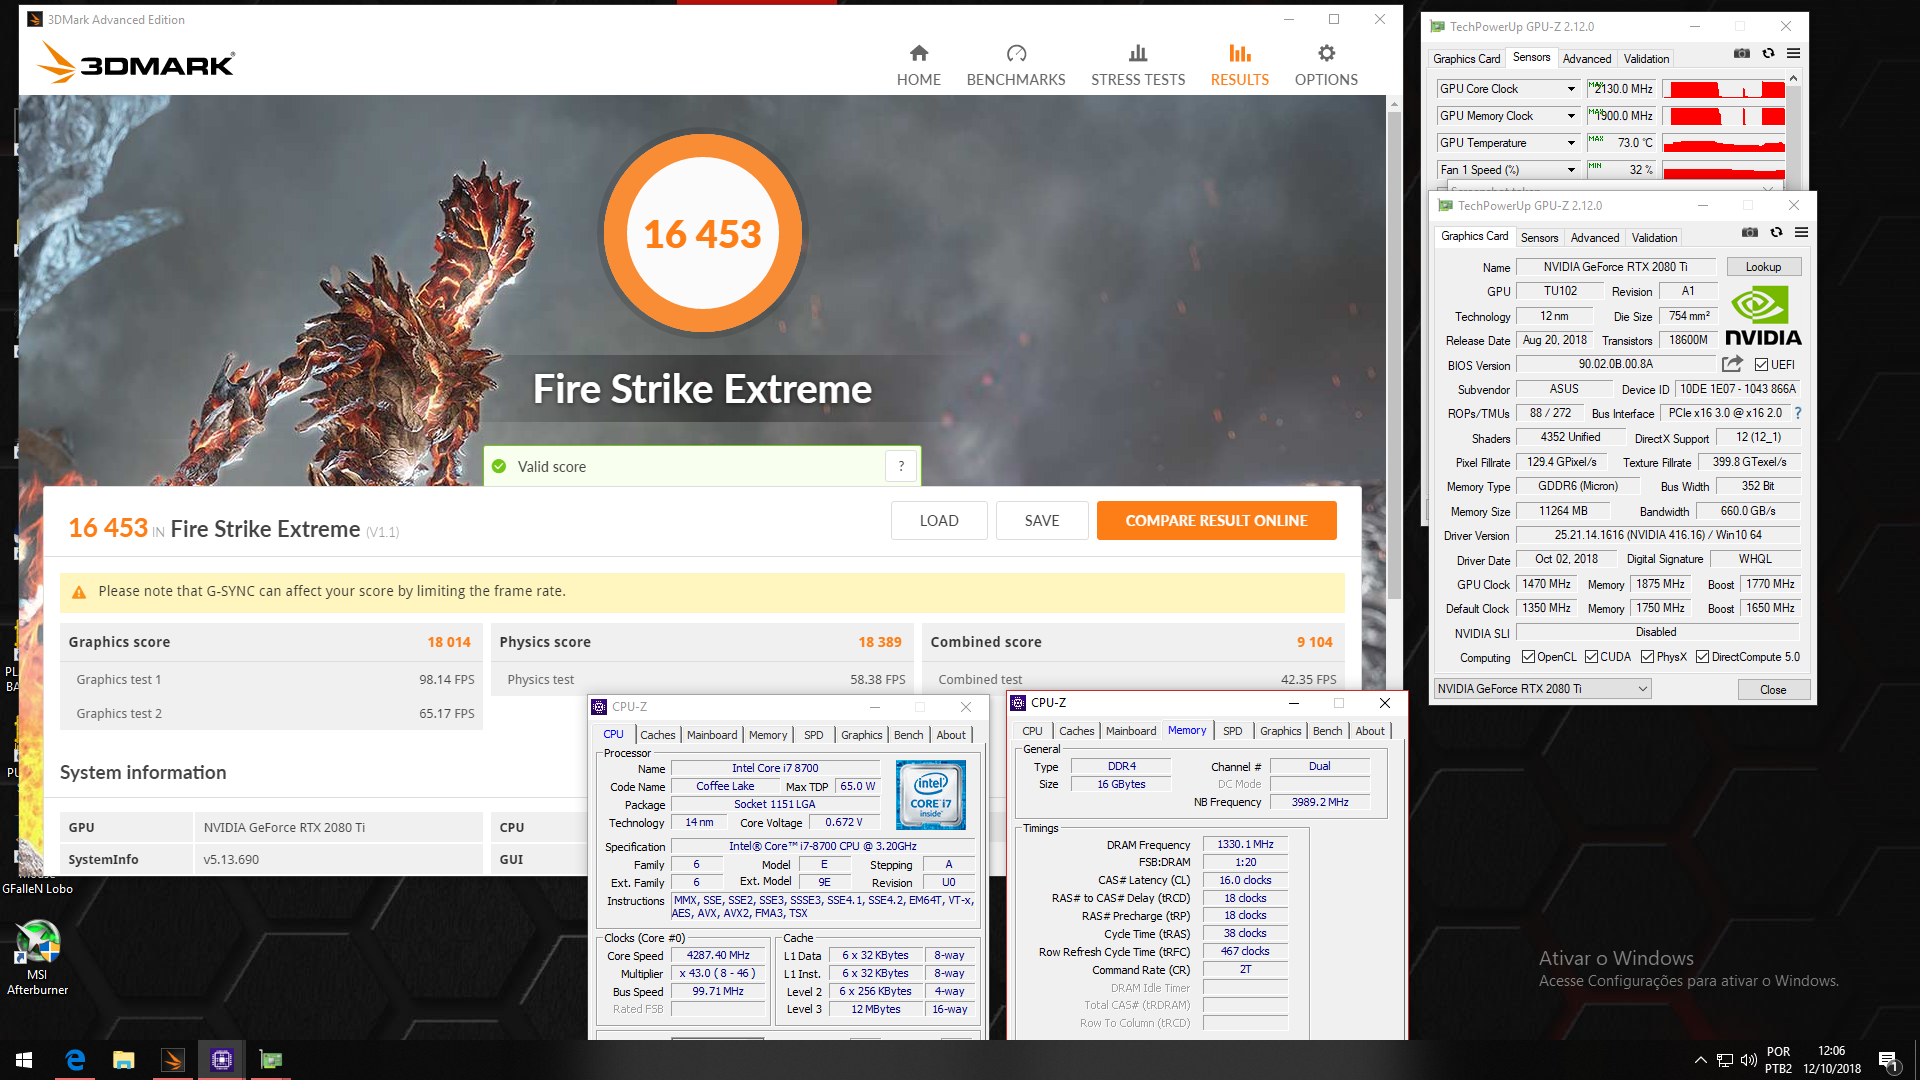This screenshot has height=1080, width=1920.
Task: Toggle the PhysX checkbox in GPU-Z
Action: (x=1647, y=657)
